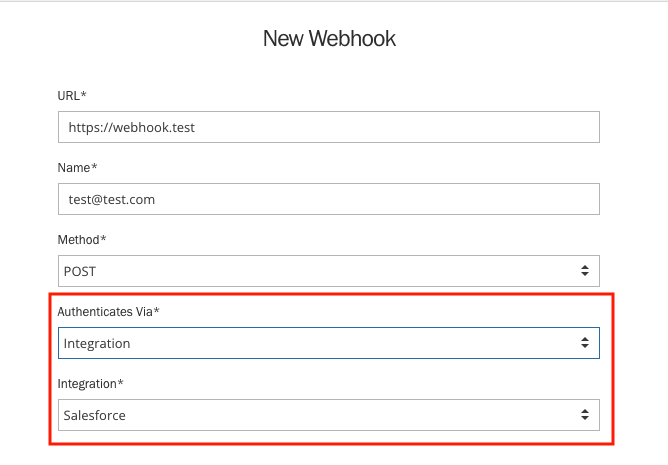Click the Authenticates Via label
This screenshot has width=668, height=465.
108,312
